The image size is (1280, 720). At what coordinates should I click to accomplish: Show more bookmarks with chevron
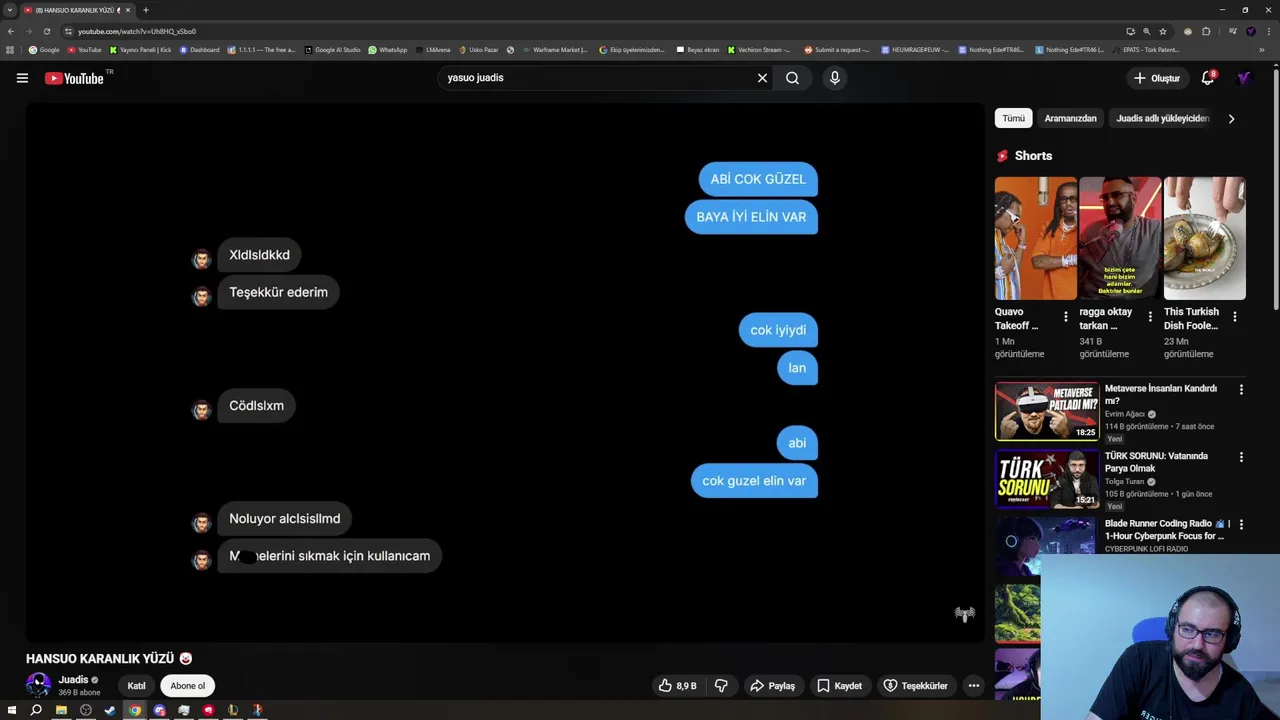point(1262,49)
